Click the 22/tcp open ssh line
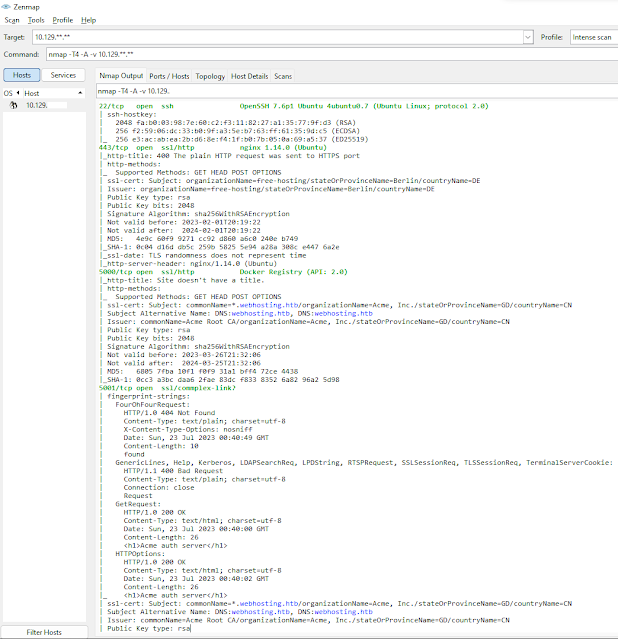Image resolution: width=618 pixels, height=639 pixels. coord(294,106)
